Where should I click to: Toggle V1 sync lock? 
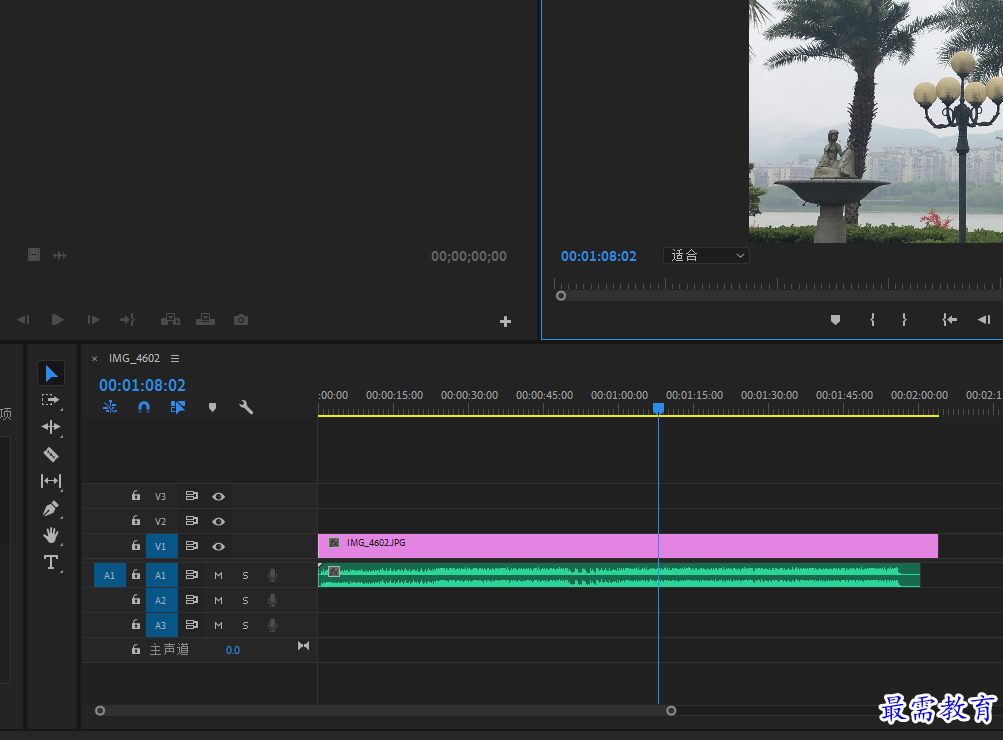(x=191, y=546)
